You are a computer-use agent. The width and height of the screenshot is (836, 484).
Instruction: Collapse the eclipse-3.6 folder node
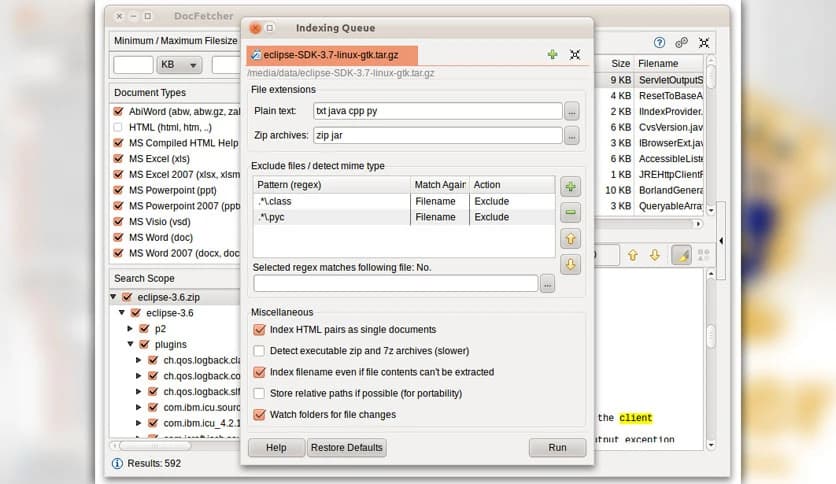click(x=122, y=312)
